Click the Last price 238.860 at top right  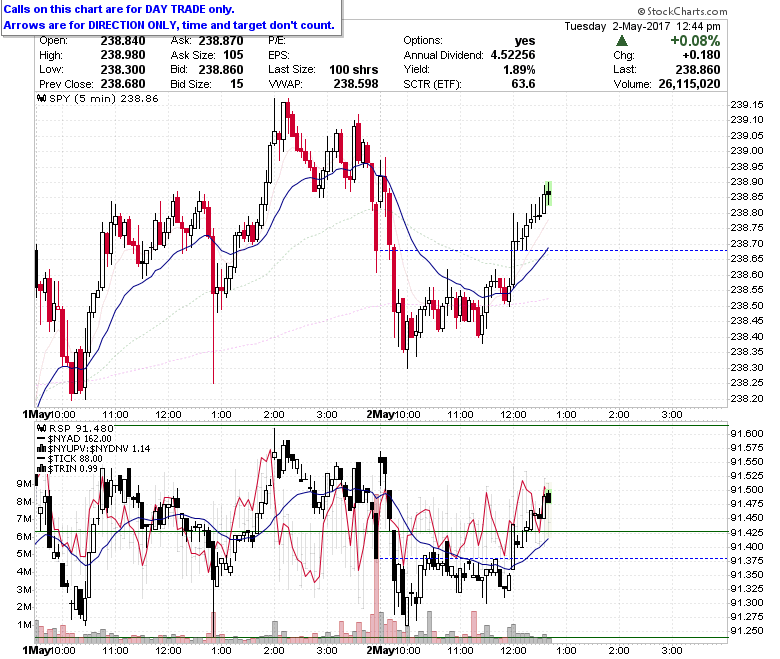[x=698, y=70]
